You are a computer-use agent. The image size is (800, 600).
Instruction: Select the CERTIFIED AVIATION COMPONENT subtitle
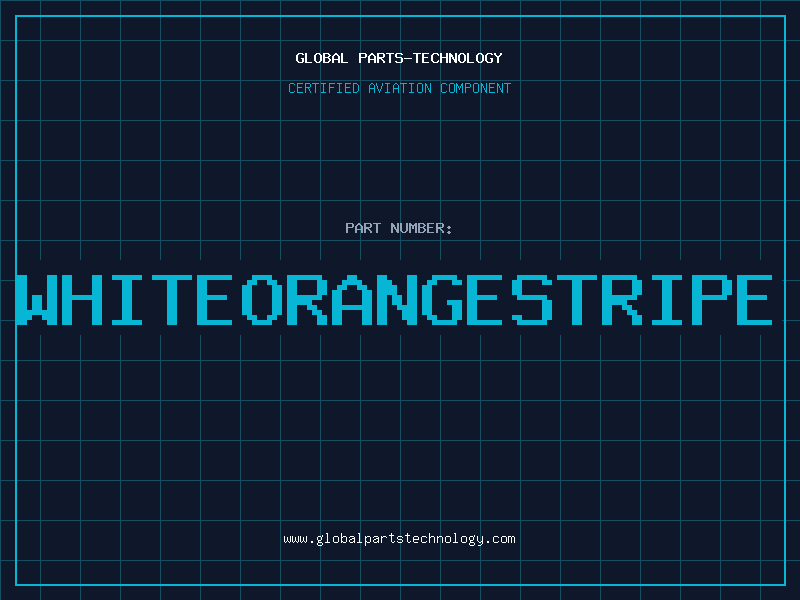click(x=399, y=88)
